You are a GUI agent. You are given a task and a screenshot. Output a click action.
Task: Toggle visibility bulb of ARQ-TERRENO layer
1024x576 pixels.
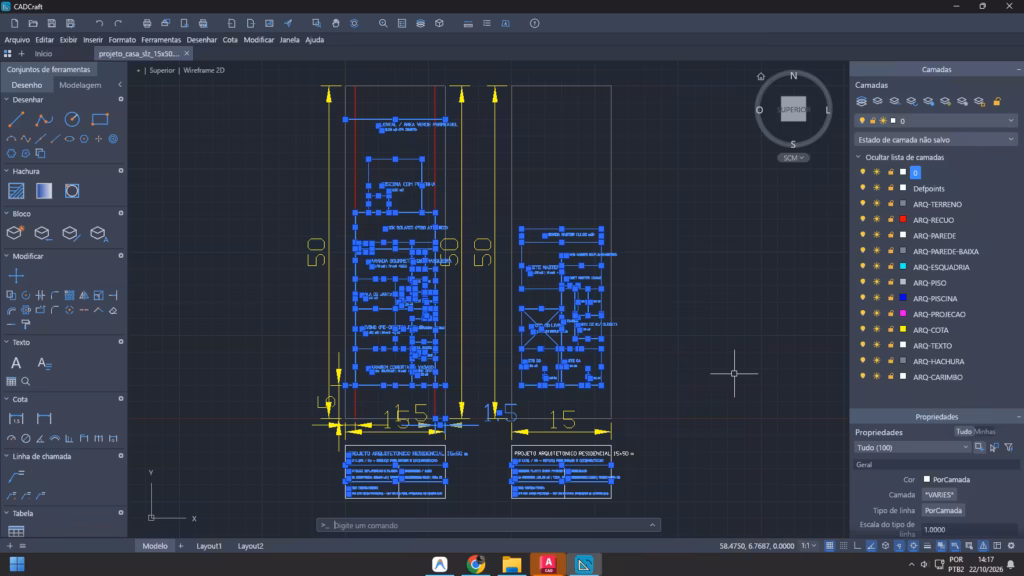(863, 204)
